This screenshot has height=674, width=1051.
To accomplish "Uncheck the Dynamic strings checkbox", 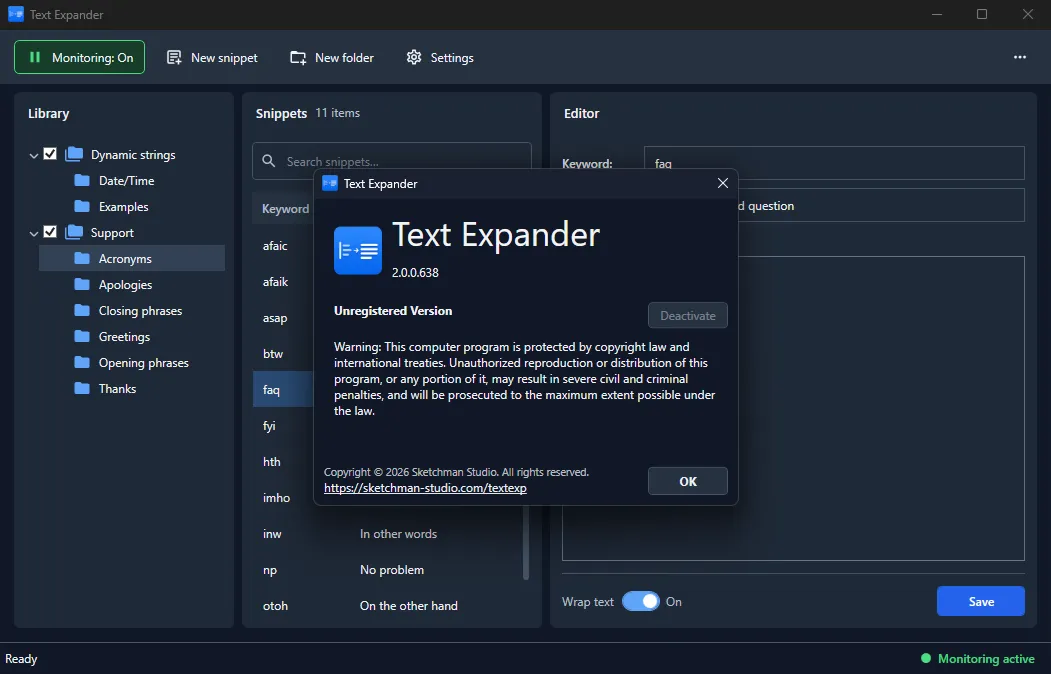I will pos(50,154).
